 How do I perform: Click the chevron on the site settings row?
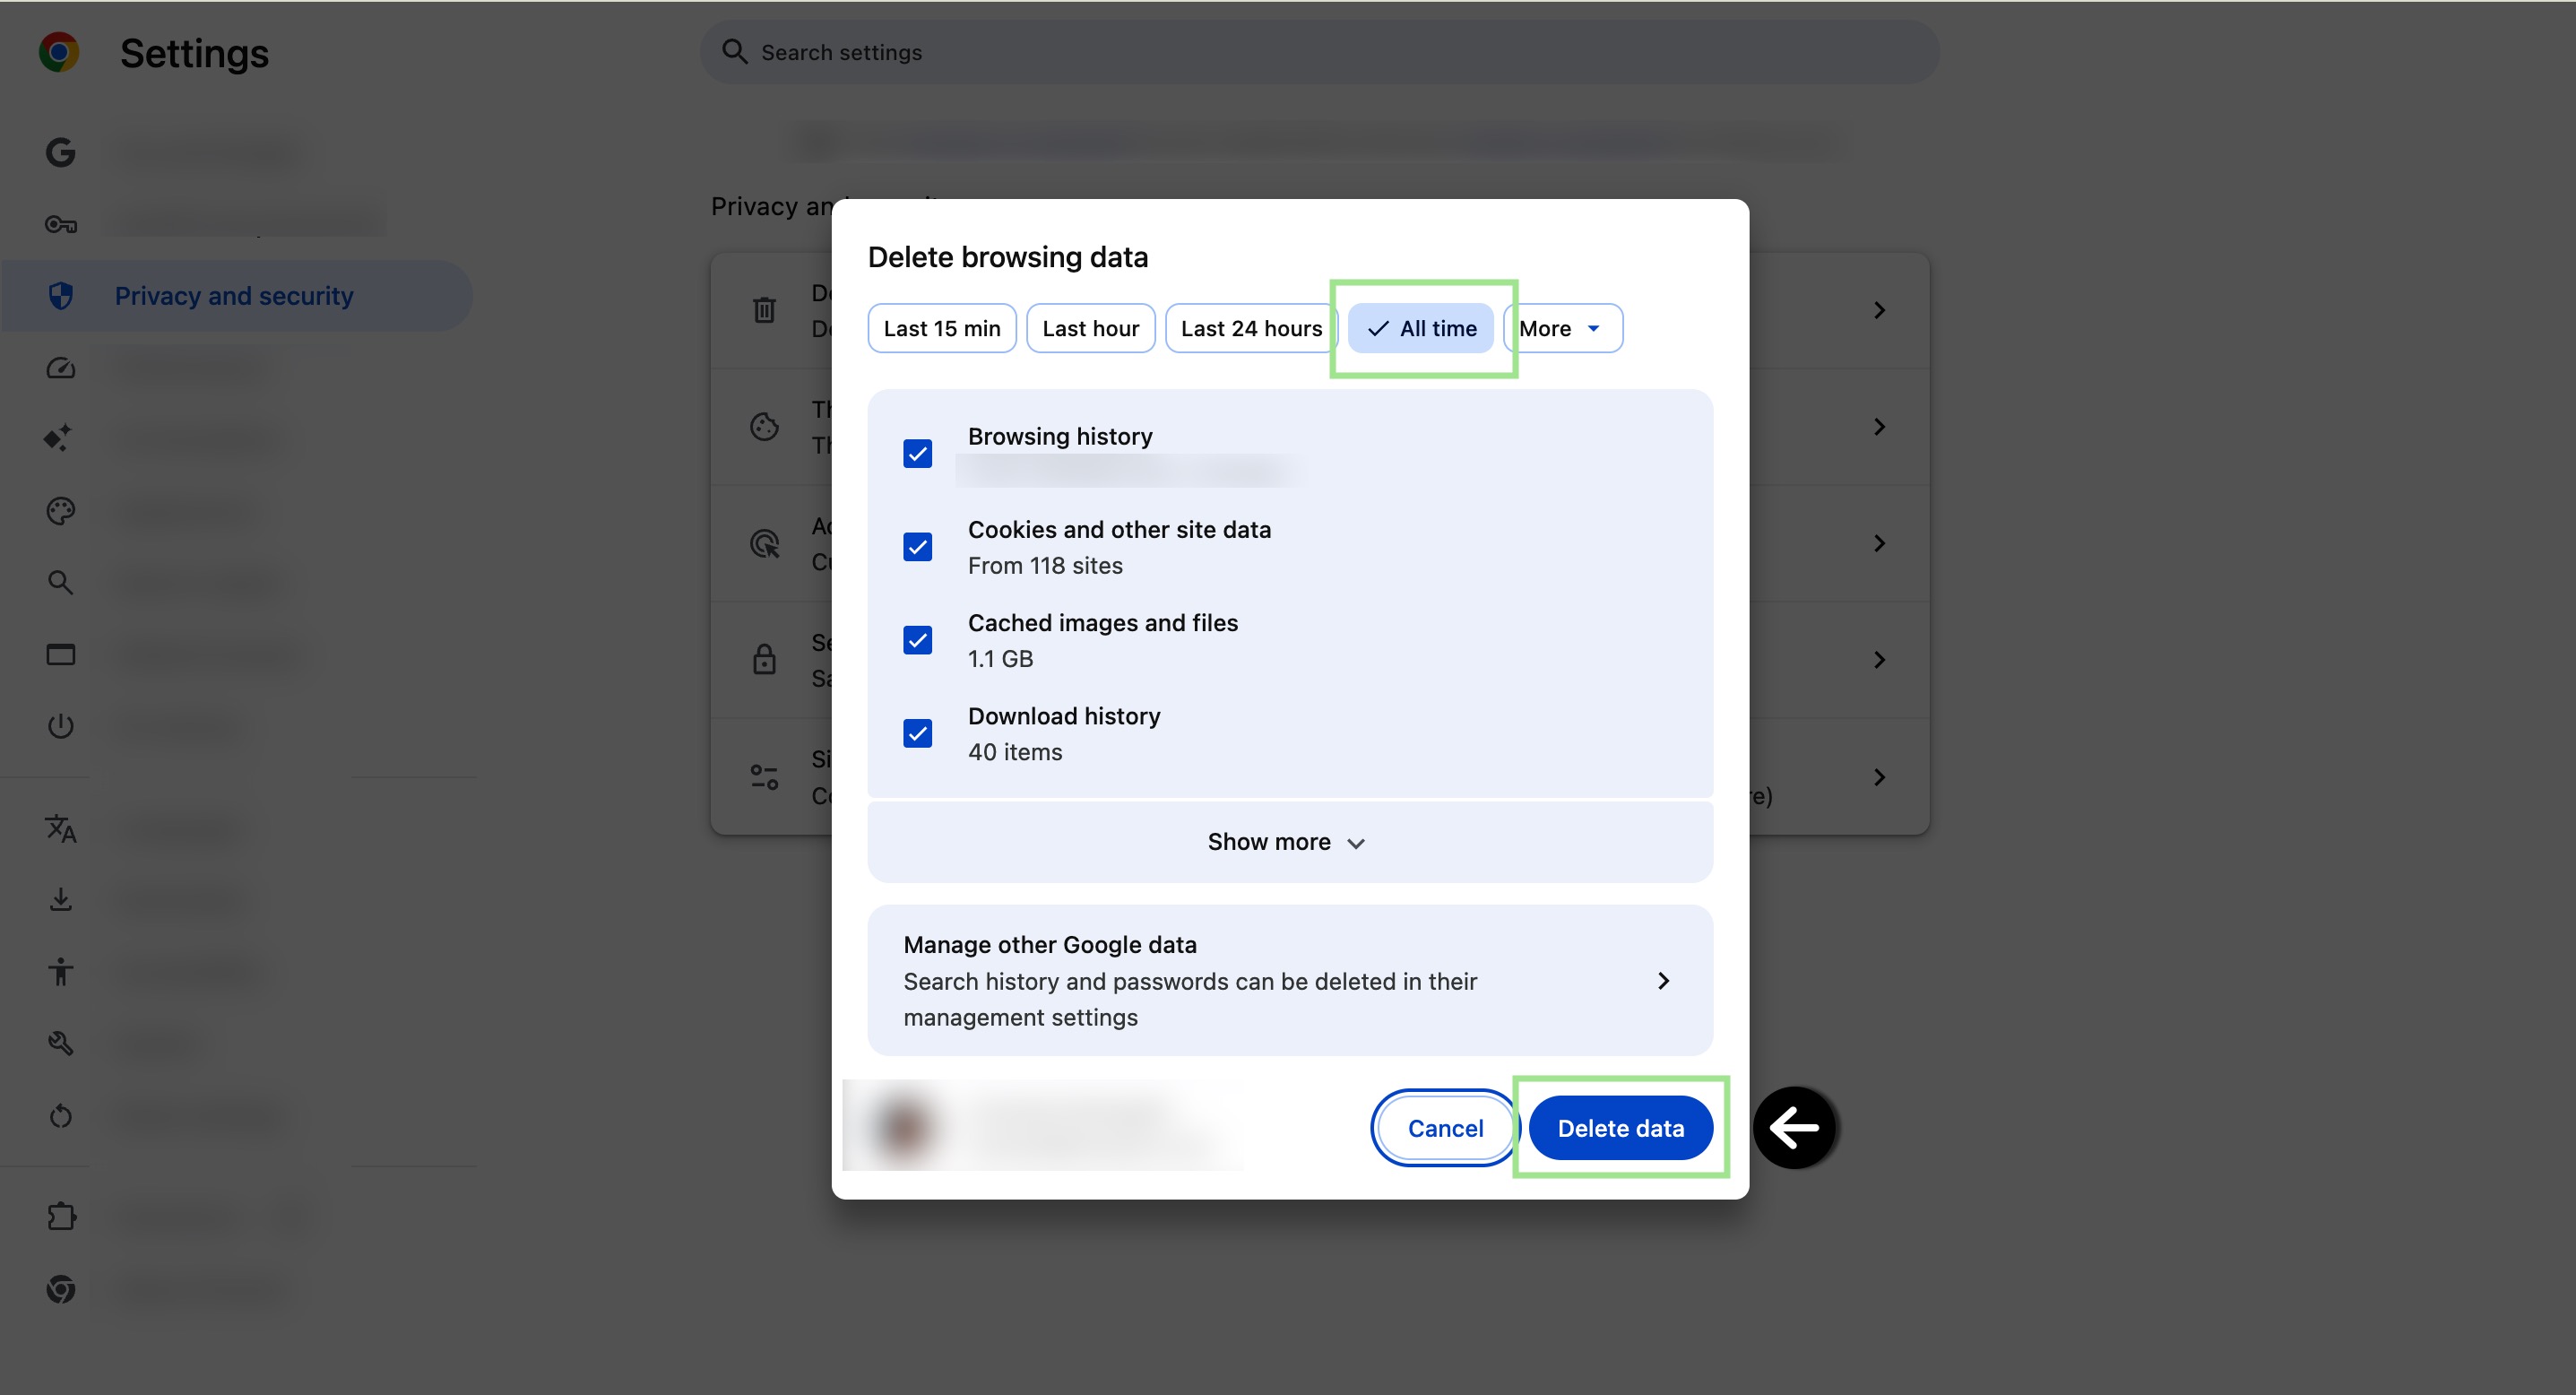click(x=1879, y=777)
